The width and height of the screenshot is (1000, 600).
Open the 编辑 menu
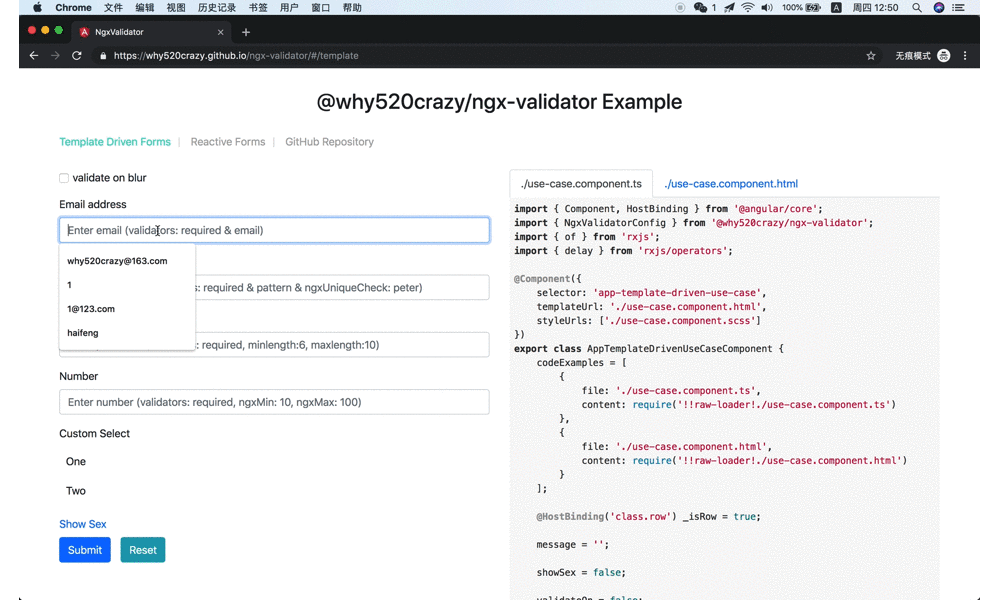(145, 8)
